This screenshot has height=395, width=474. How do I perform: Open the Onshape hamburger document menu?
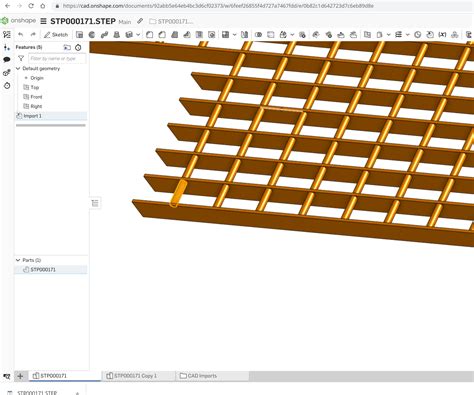click(43, 21)
